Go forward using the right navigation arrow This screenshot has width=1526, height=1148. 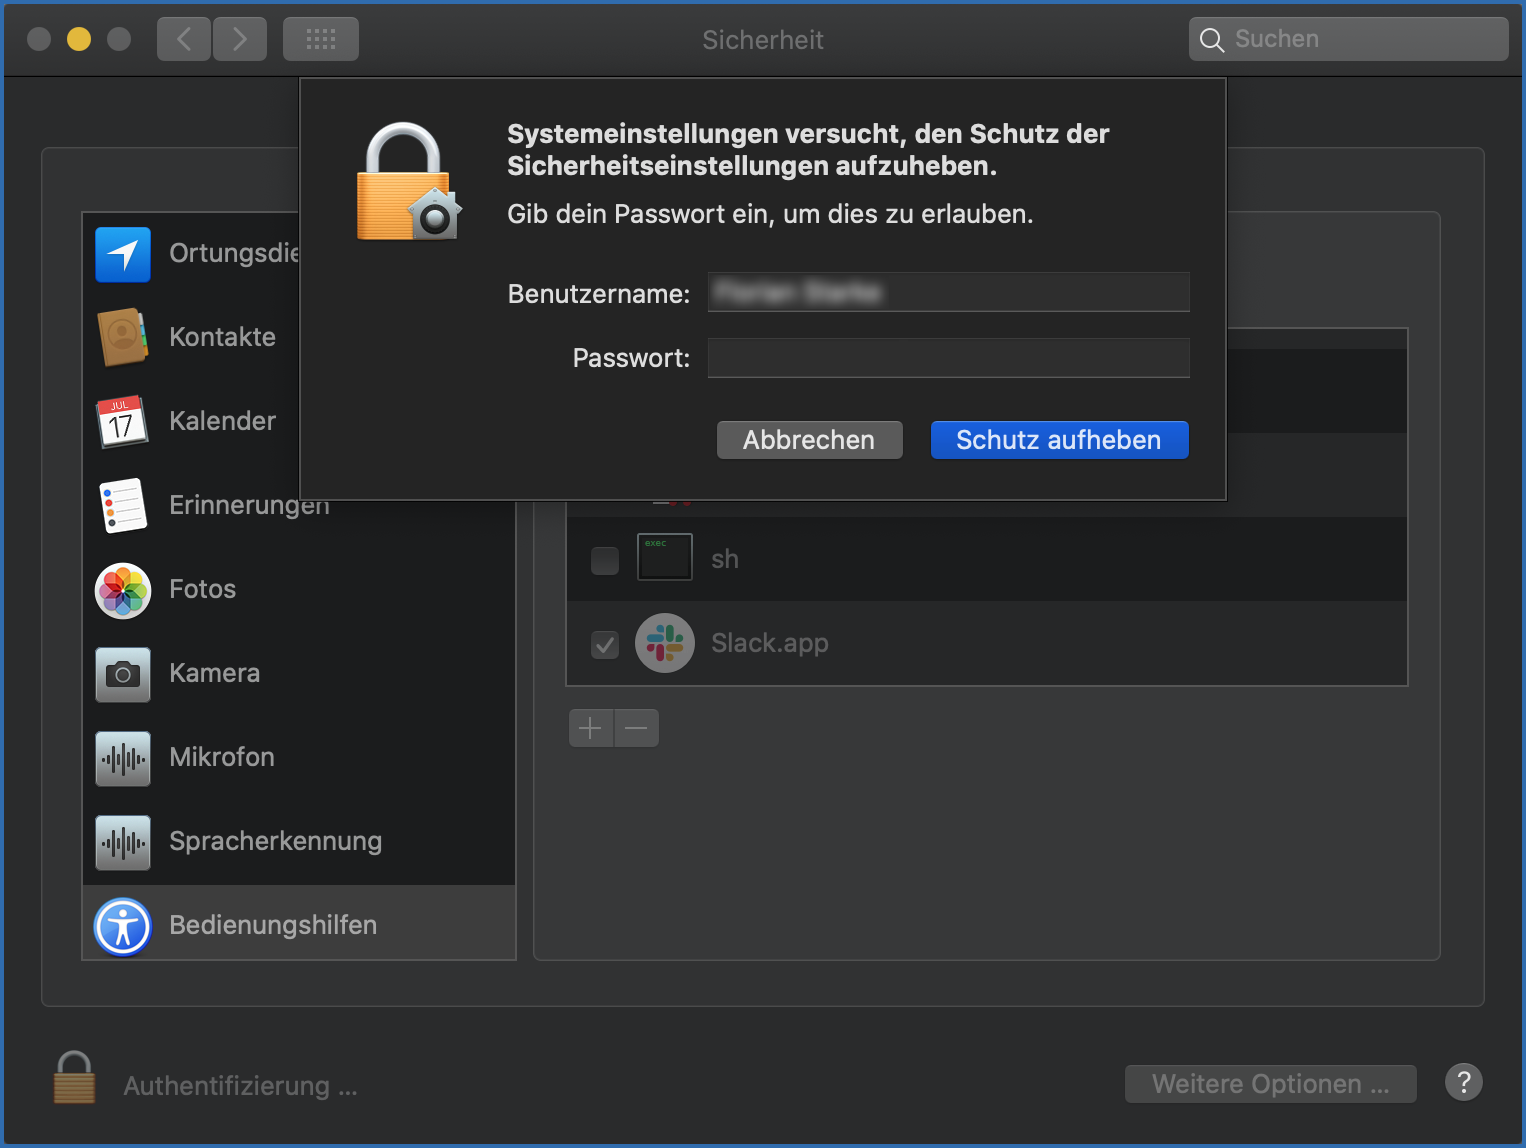pos(239,39)
